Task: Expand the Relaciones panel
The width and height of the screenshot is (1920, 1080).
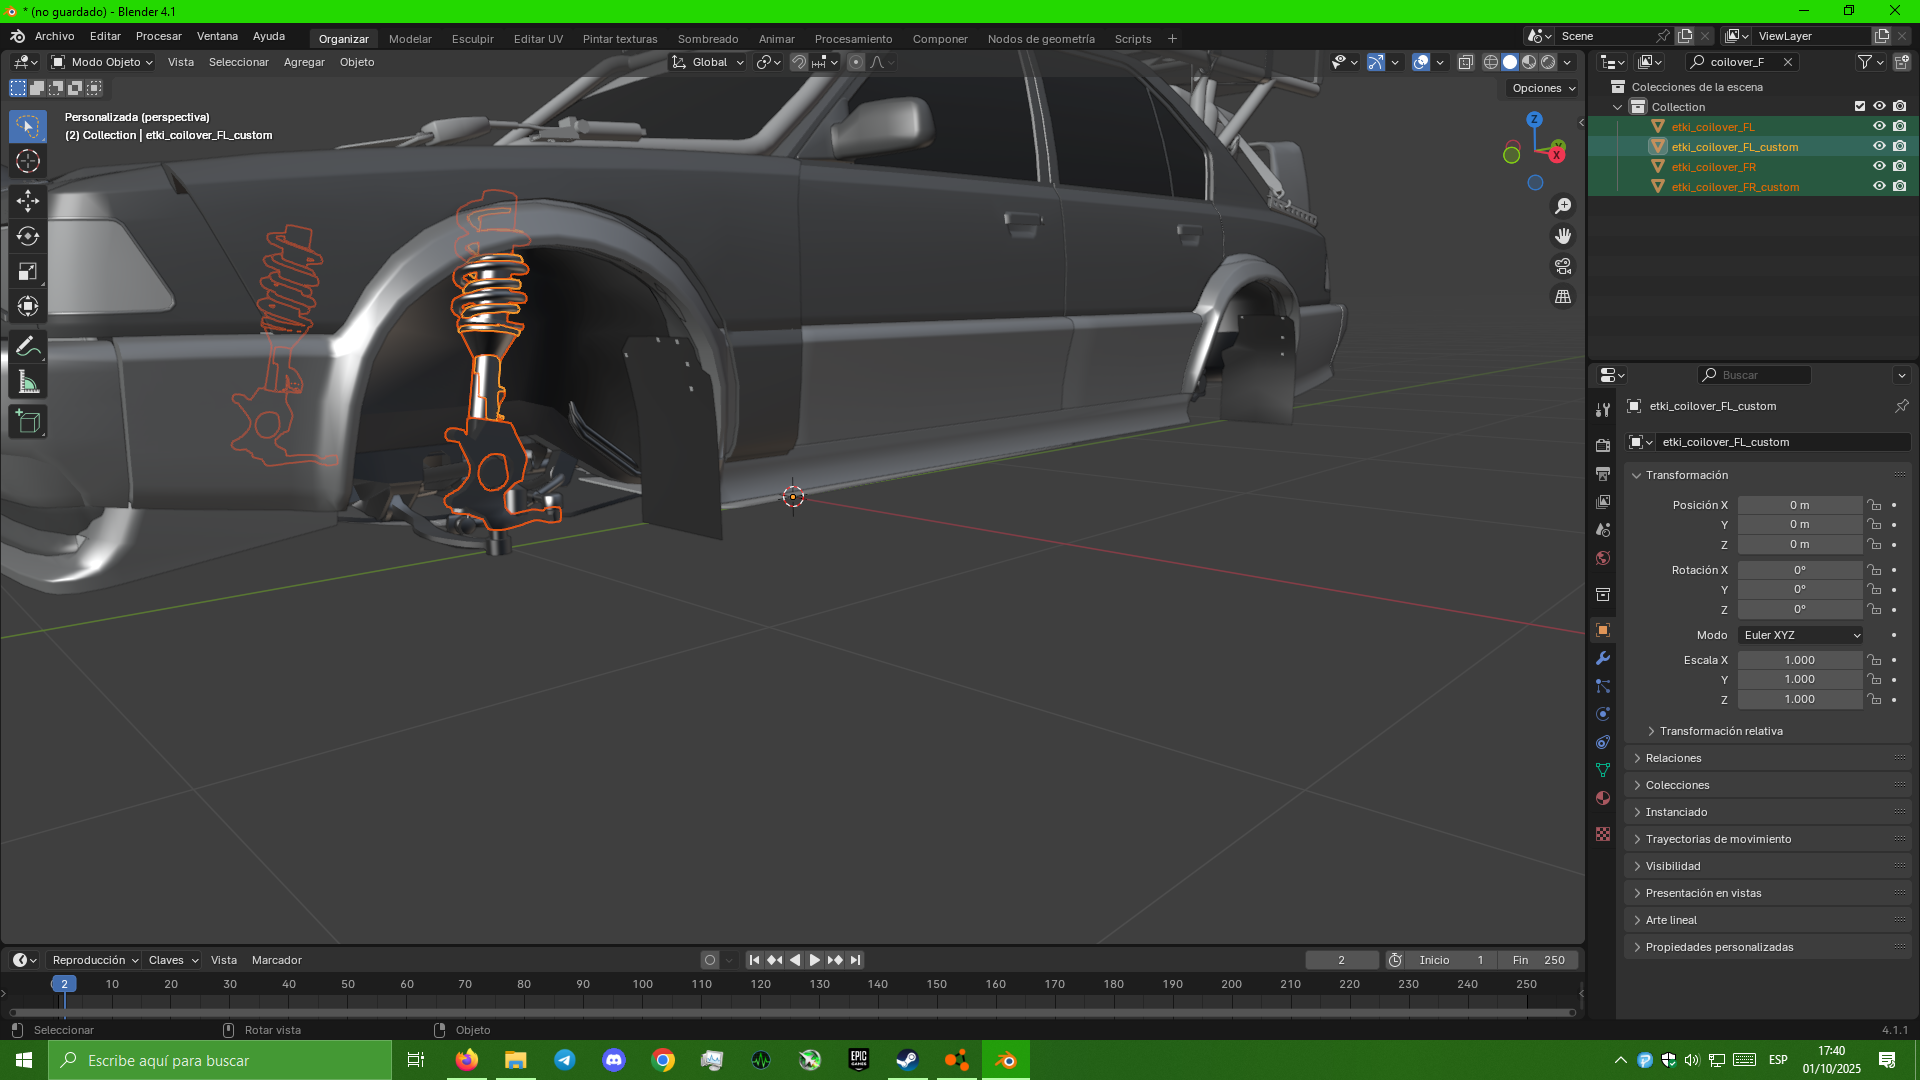Action: (x=1673, y=758)
